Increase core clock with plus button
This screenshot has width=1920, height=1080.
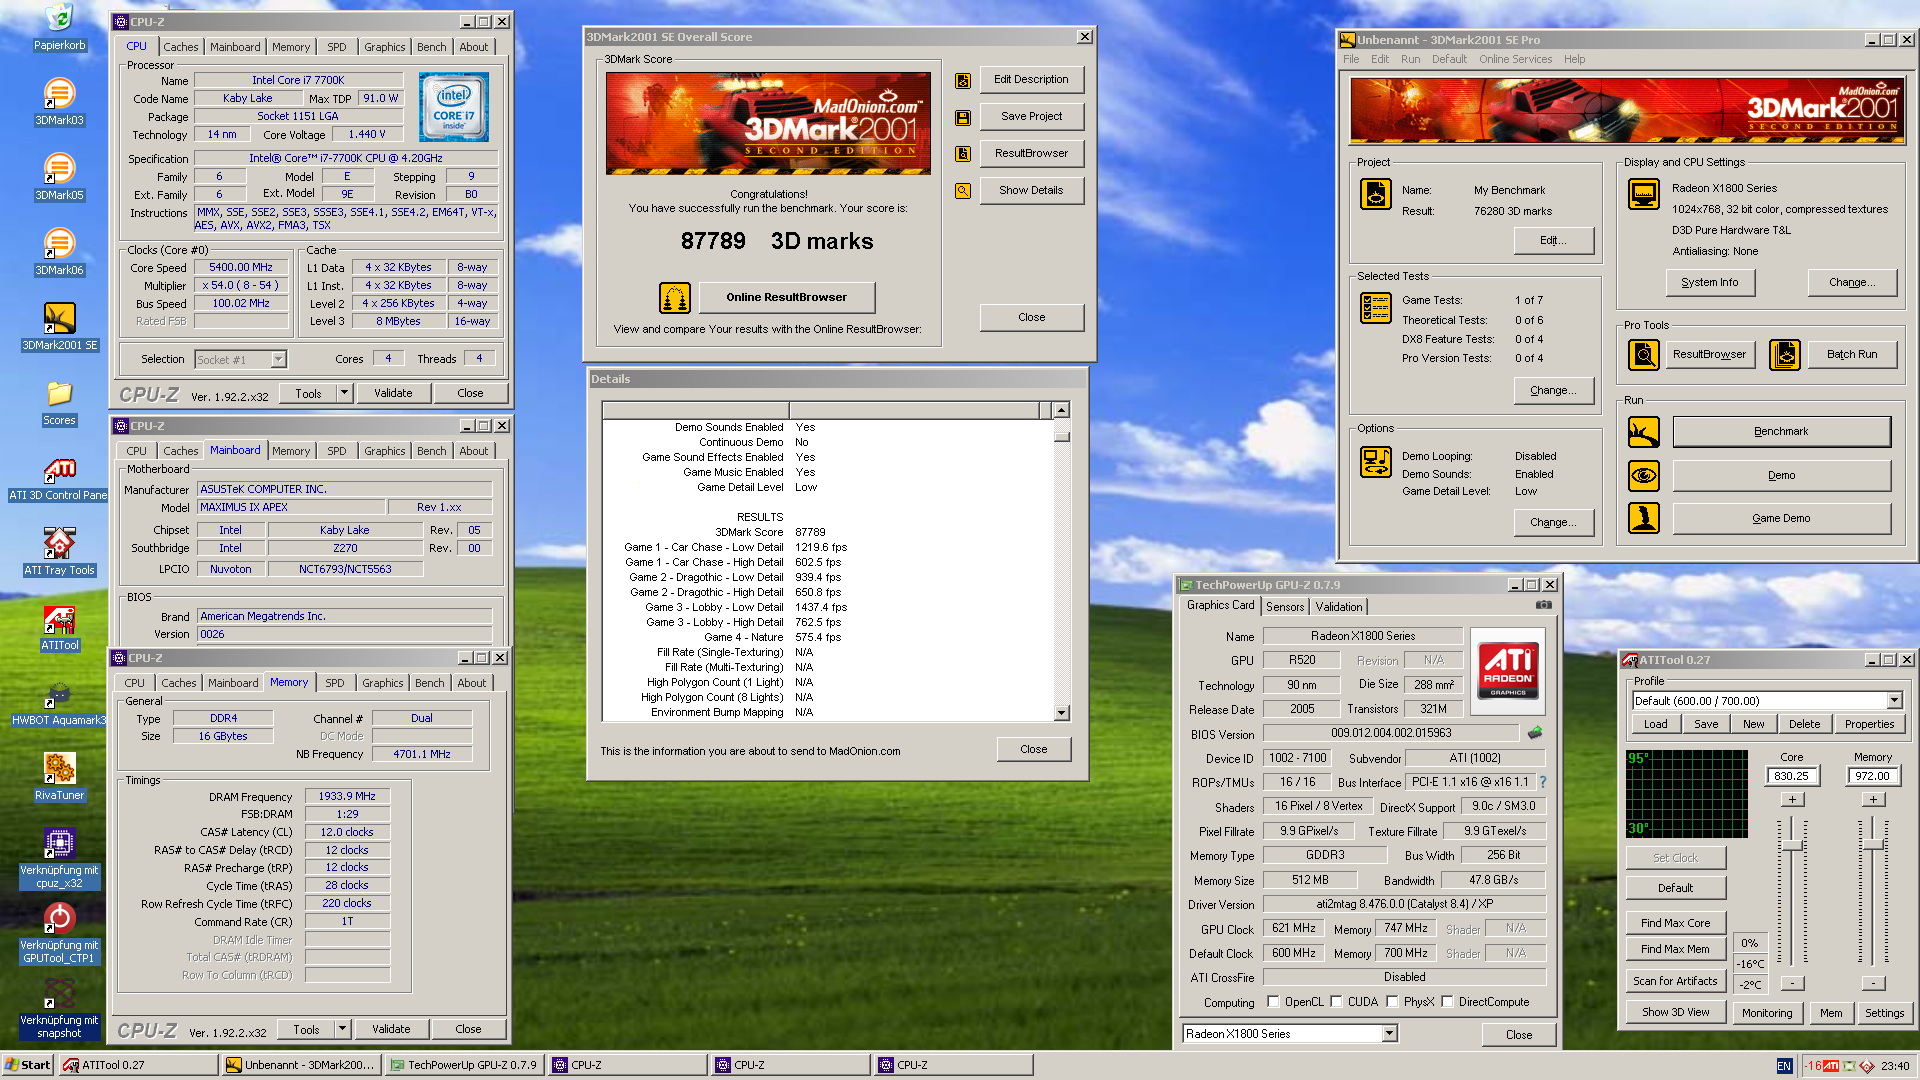pyautogui.click(x=1792, y=799)
